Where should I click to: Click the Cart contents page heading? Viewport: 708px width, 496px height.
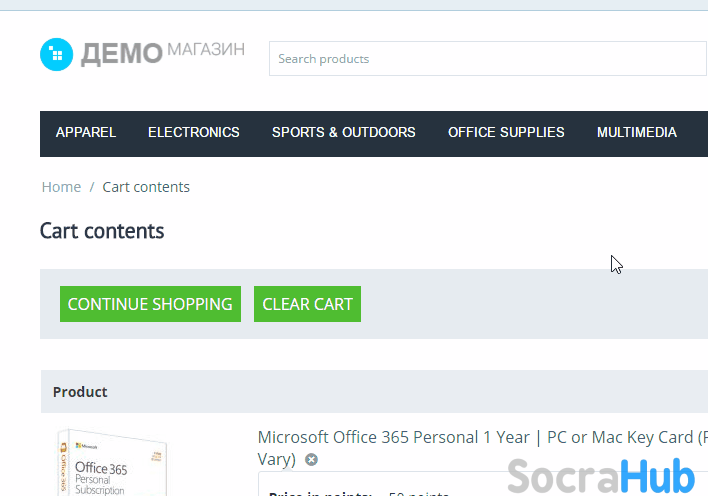[x=102, y=231]
